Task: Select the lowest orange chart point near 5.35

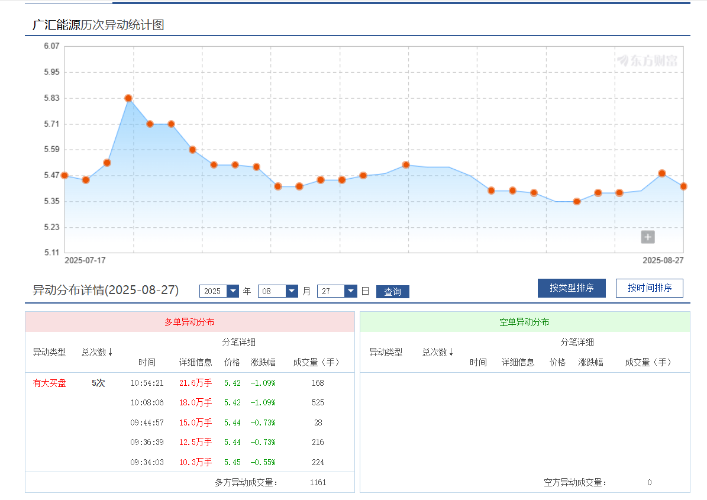Action: [x=577, y=202]
